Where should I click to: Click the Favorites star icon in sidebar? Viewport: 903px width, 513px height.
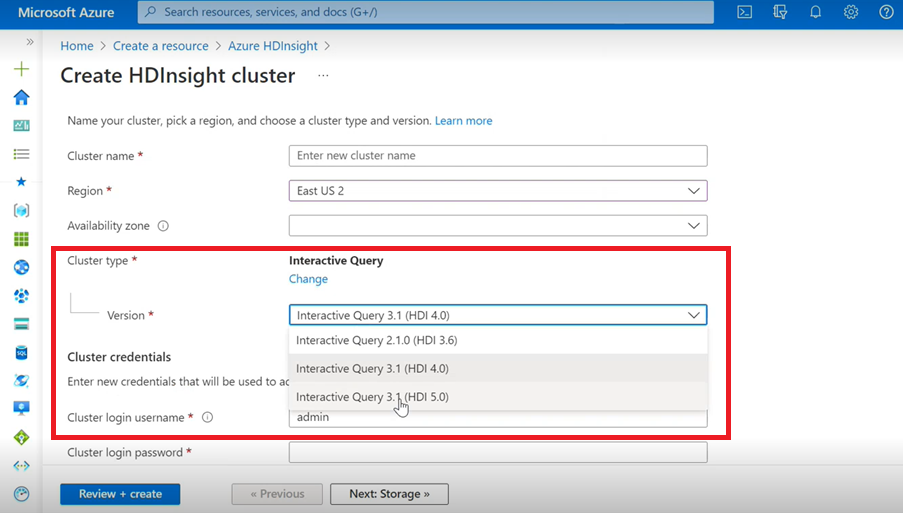(21, 182)
